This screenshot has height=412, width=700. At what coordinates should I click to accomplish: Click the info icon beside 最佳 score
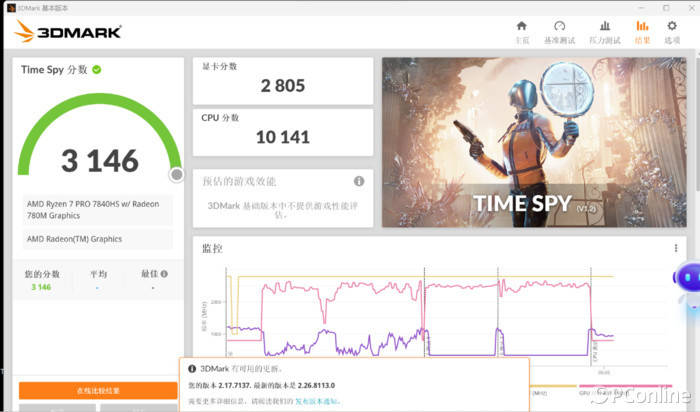pyautogui.click(x=164, y=274)
